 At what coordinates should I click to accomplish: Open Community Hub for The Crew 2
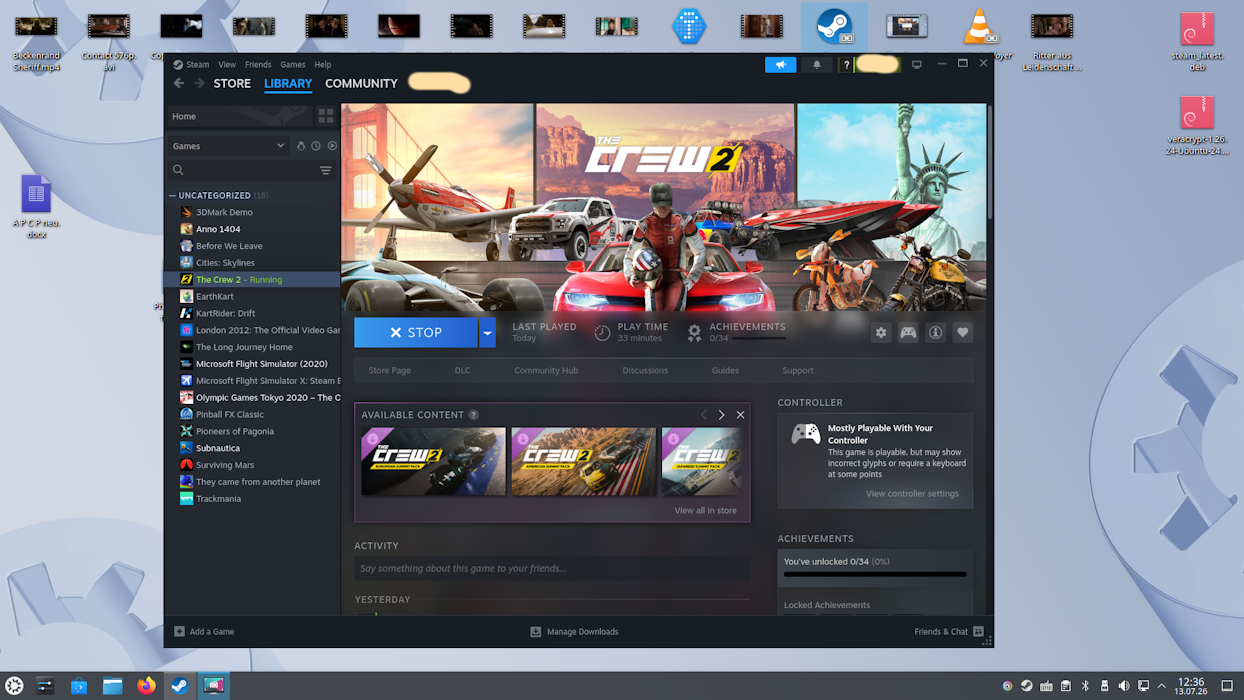pyautogui.click(x=546, y=370)
